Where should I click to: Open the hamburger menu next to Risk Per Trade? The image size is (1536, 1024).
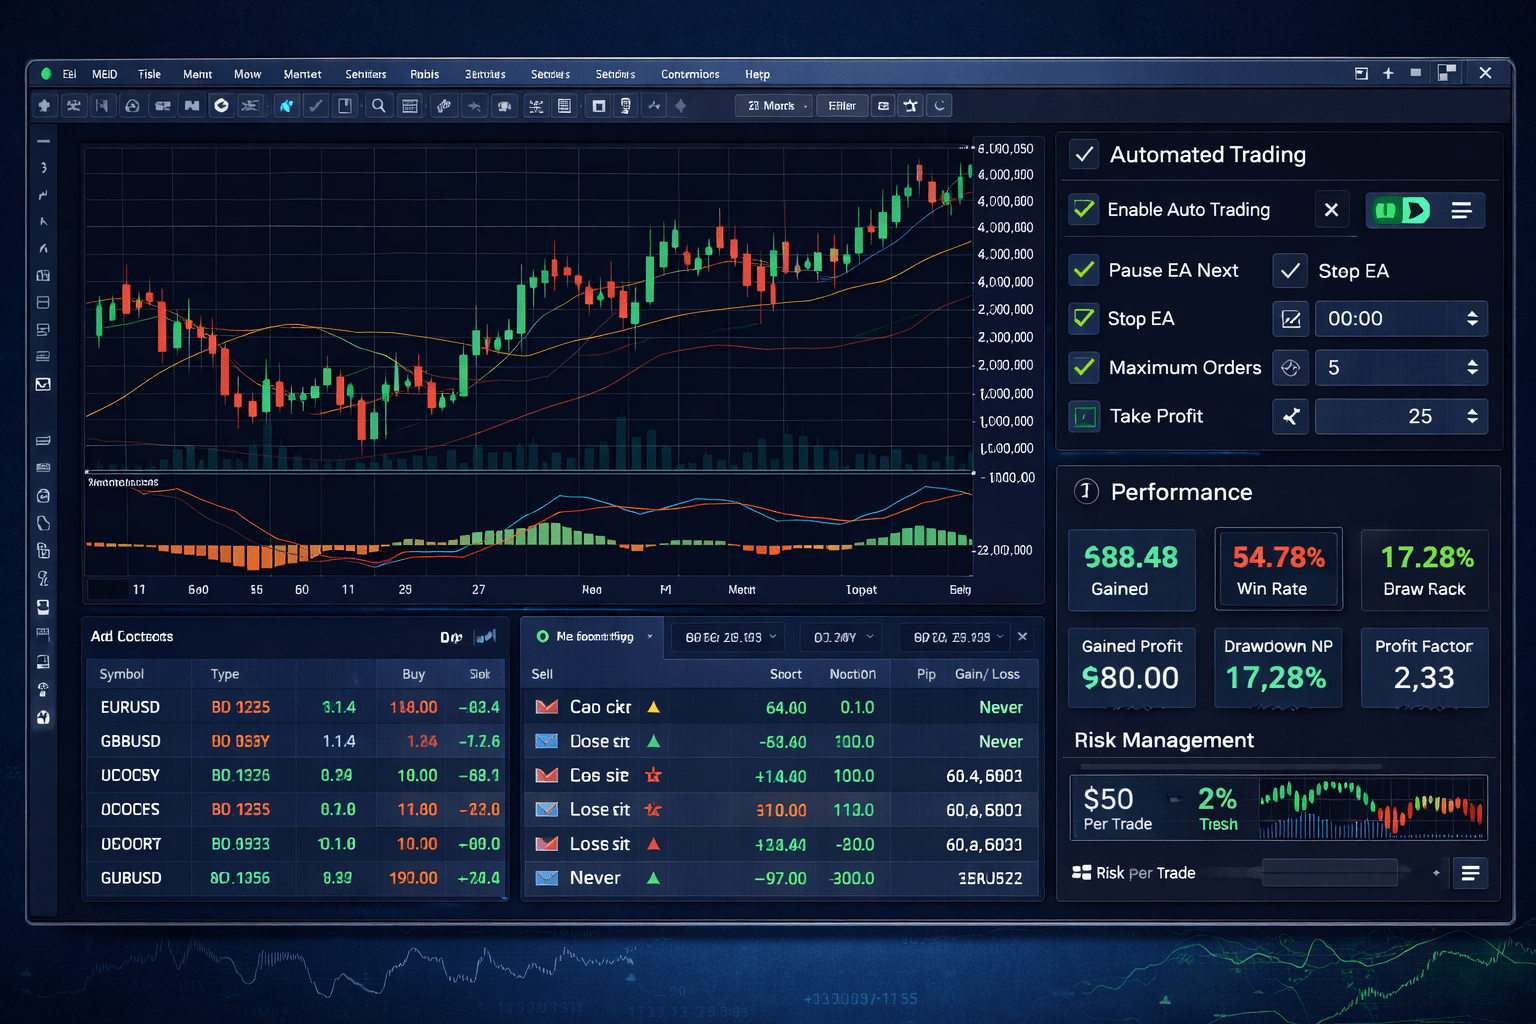(x=1470, y=873)
